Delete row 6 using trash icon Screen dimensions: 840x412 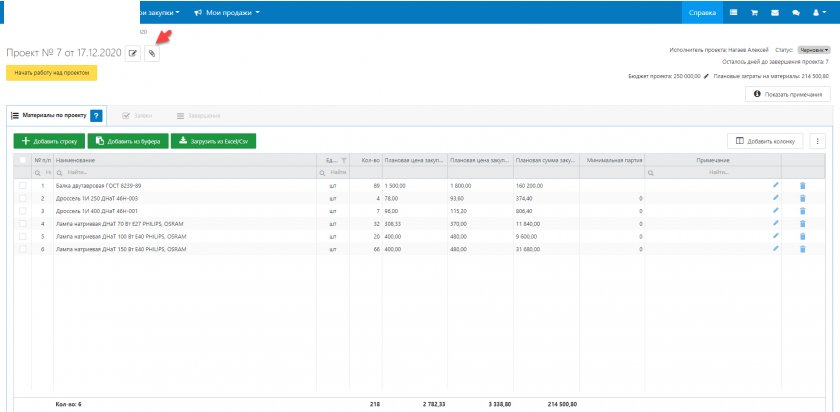point(801,249)
